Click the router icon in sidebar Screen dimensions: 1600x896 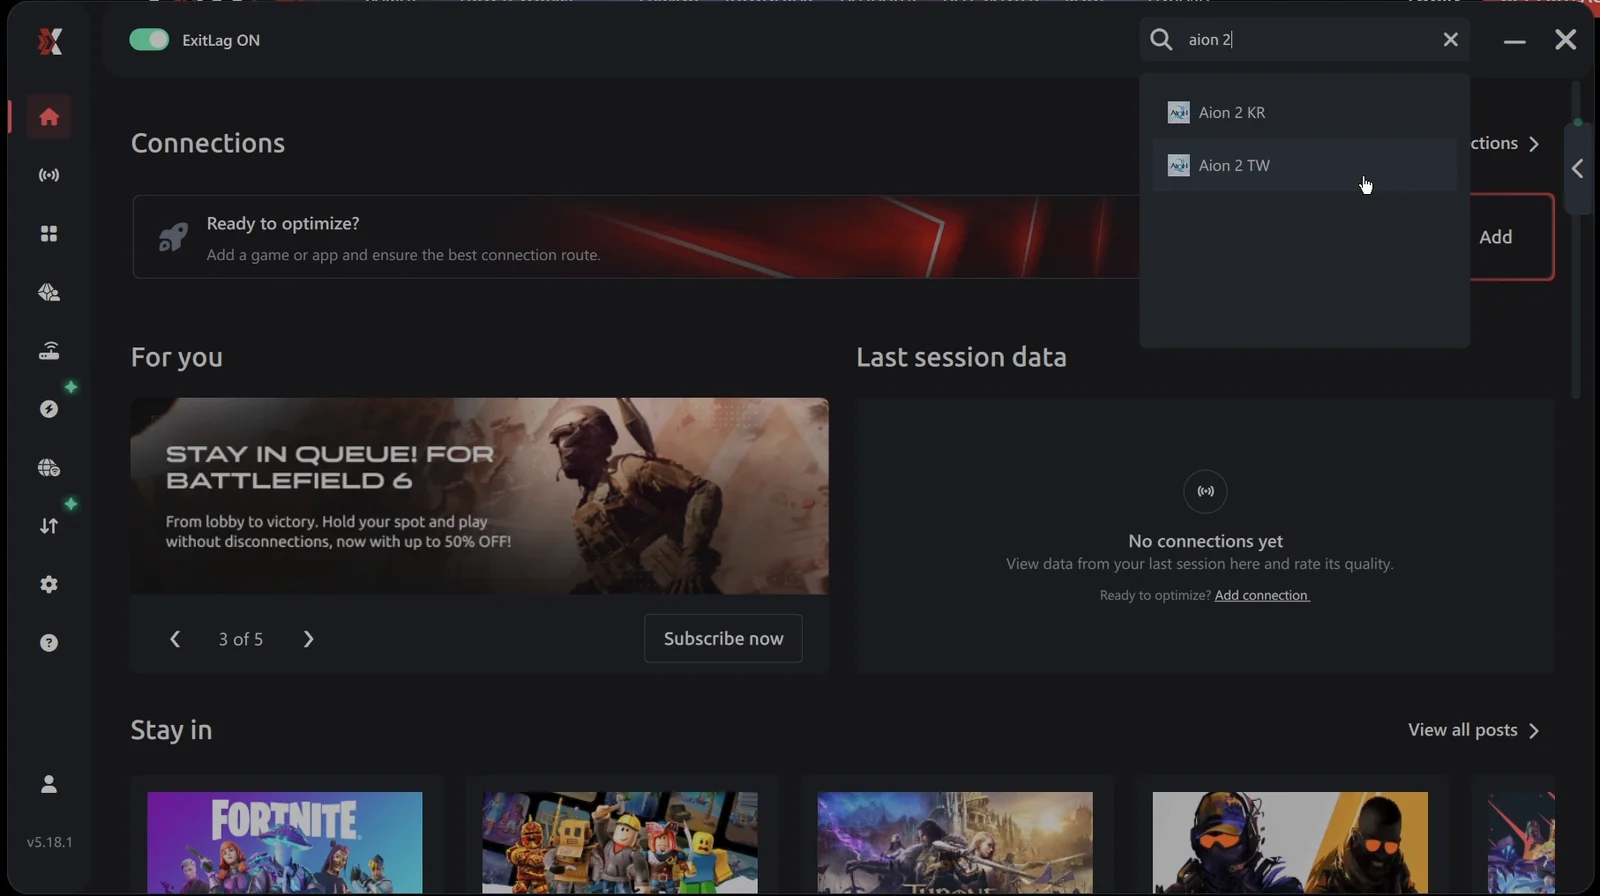coord(49,351)
